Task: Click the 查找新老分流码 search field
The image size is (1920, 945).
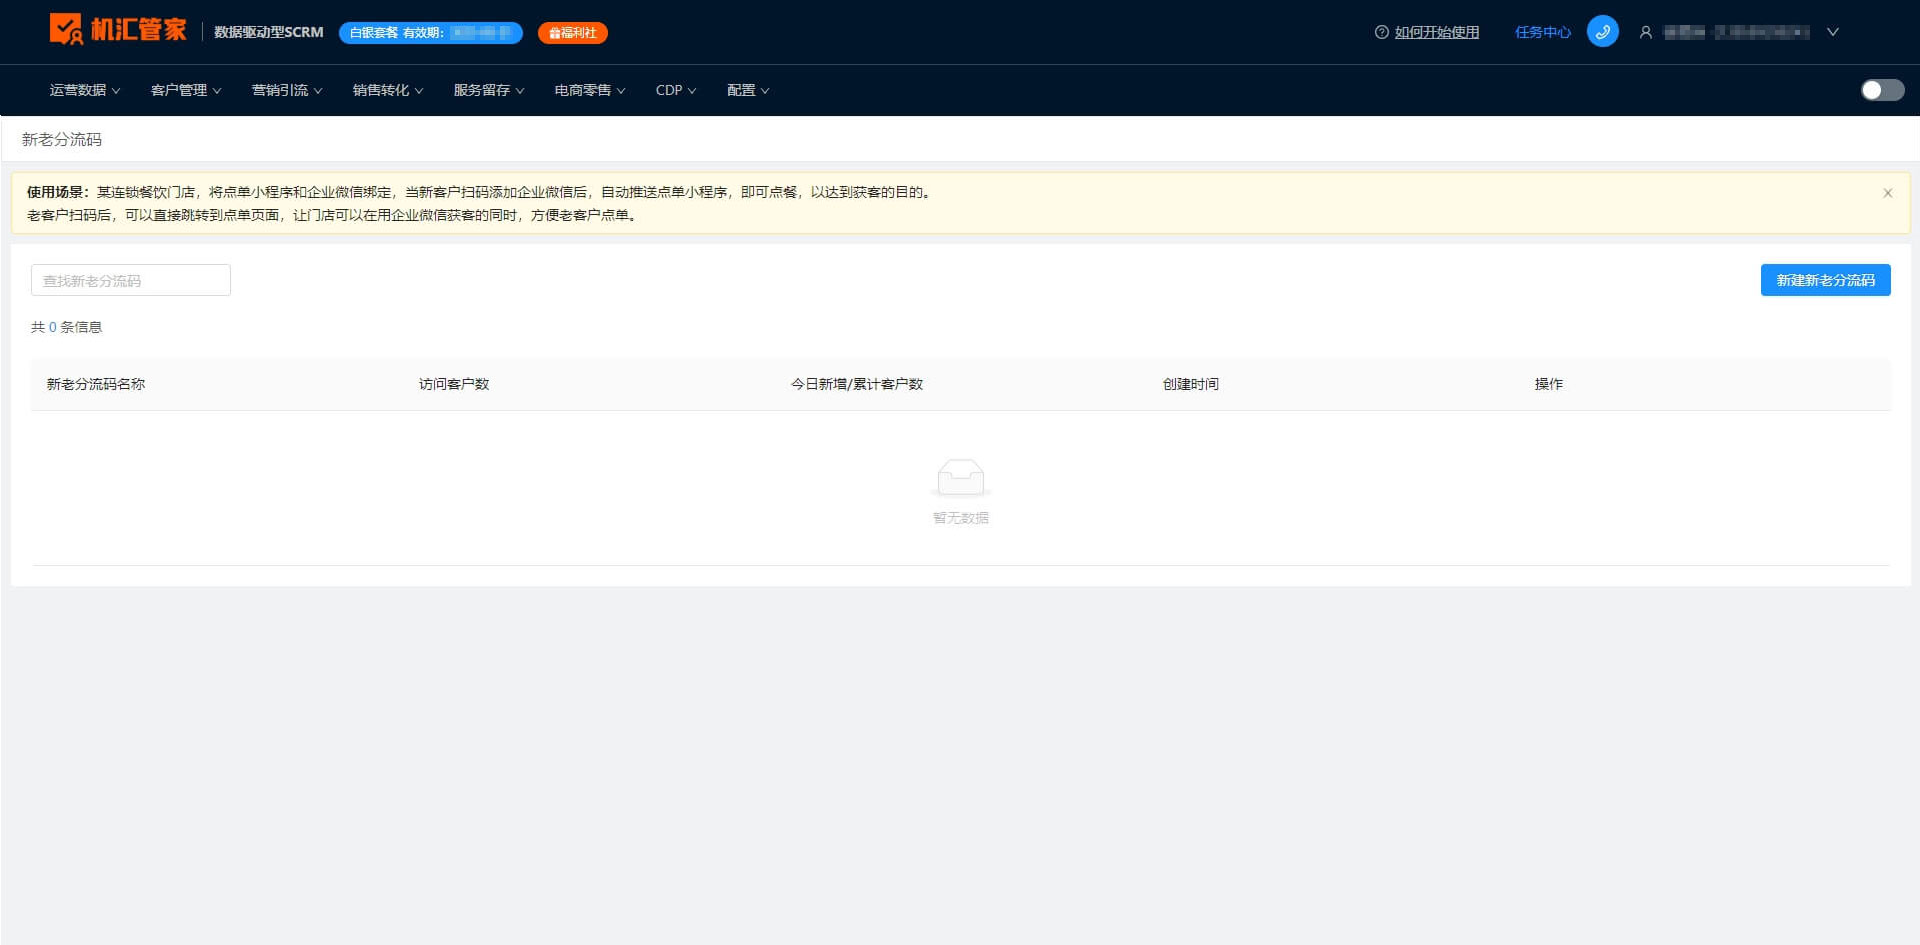Action: point(131,280)
